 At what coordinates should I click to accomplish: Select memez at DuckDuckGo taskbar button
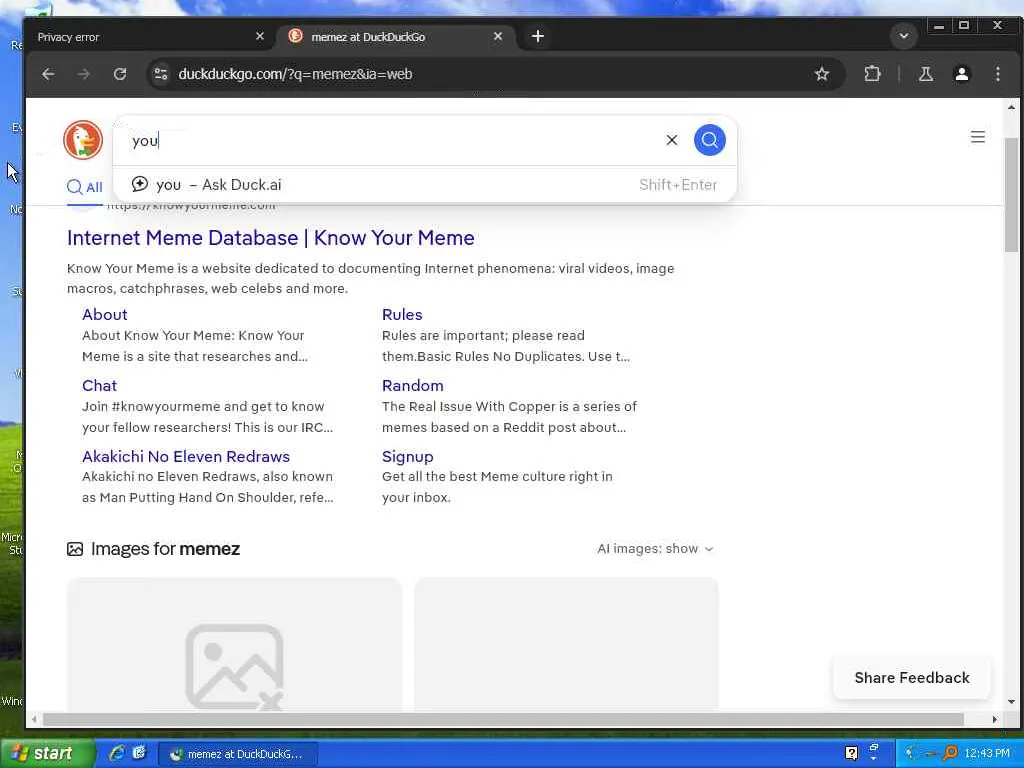(238, 754)
